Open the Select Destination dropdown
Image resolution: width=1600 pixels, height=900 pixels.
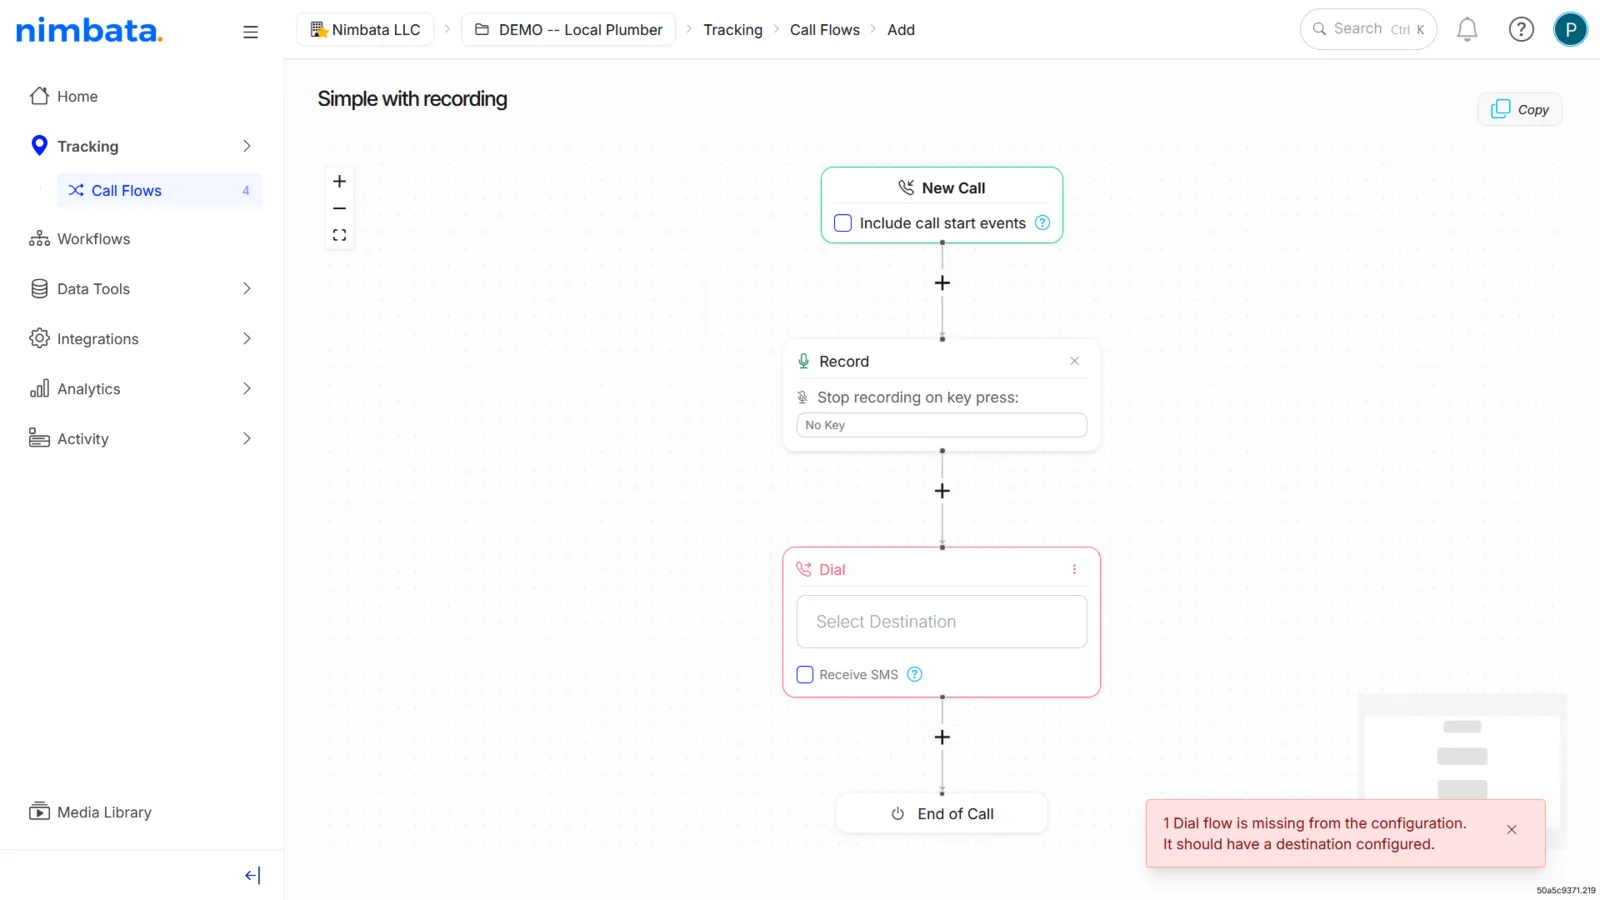tap(941, 622)
